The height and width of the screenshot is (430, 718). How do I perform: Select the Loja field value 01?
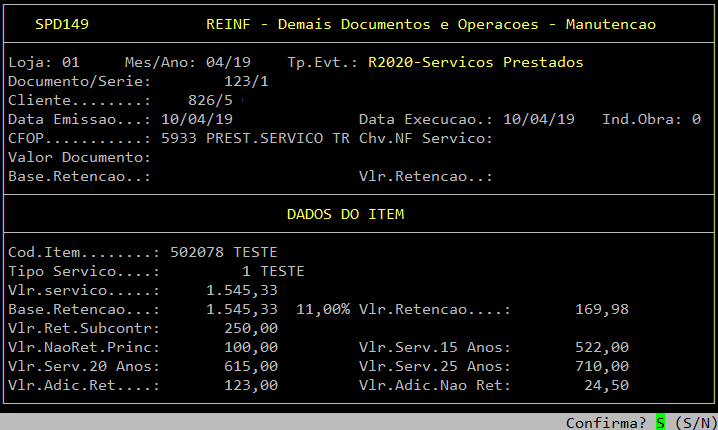pyautogui.click(x=72, y=62)
